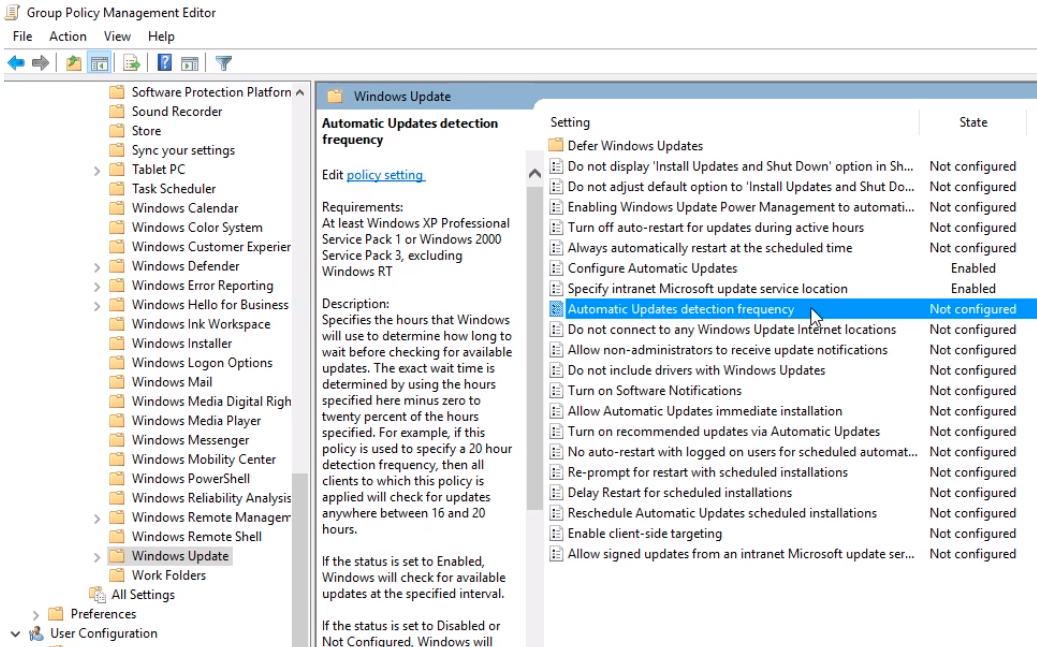Expand the Windows Defender tree node
This screenshot has height=647, width=1037.
coord(97,267)
